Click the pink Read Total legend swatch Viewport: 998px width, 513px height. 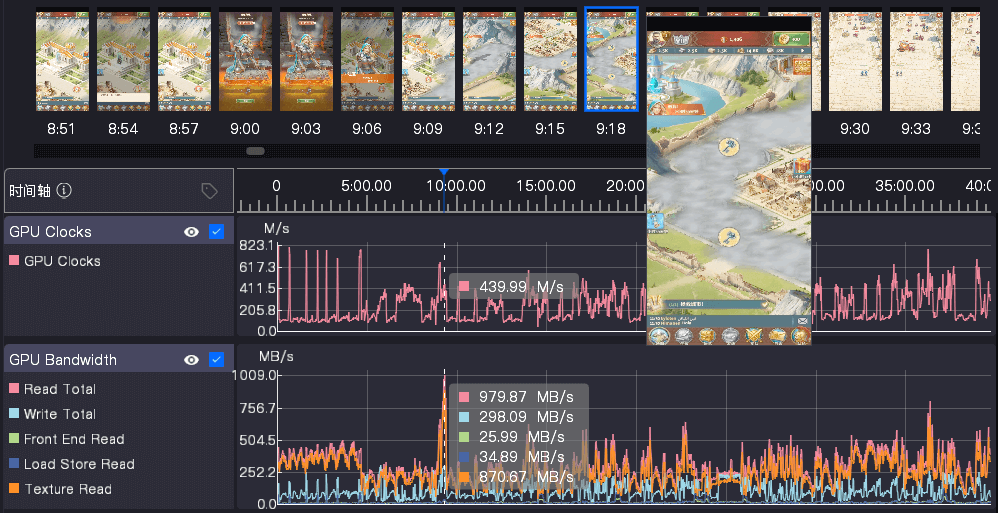pyautogui.click(x=14, y=388)
